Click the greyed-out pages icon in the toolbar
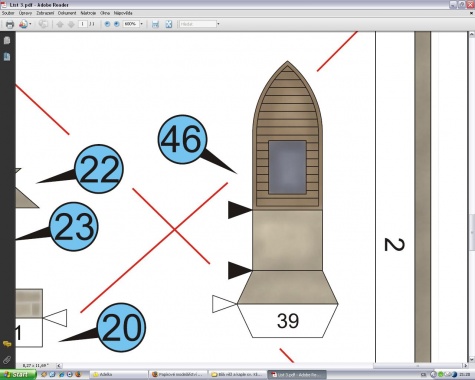The width and height of the screenshot is (475, 380). point(43,24)
